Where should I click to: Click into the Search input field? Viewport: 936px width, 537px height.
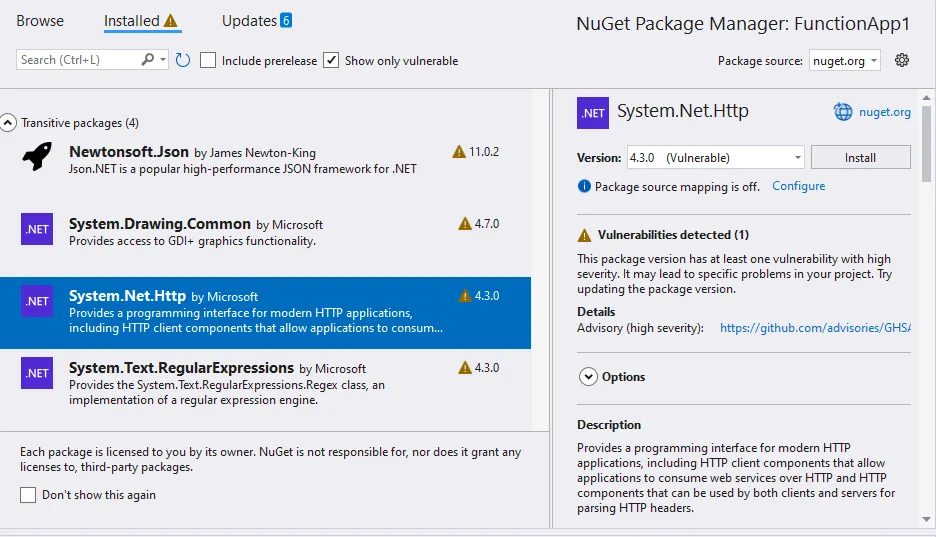(78, 60)
